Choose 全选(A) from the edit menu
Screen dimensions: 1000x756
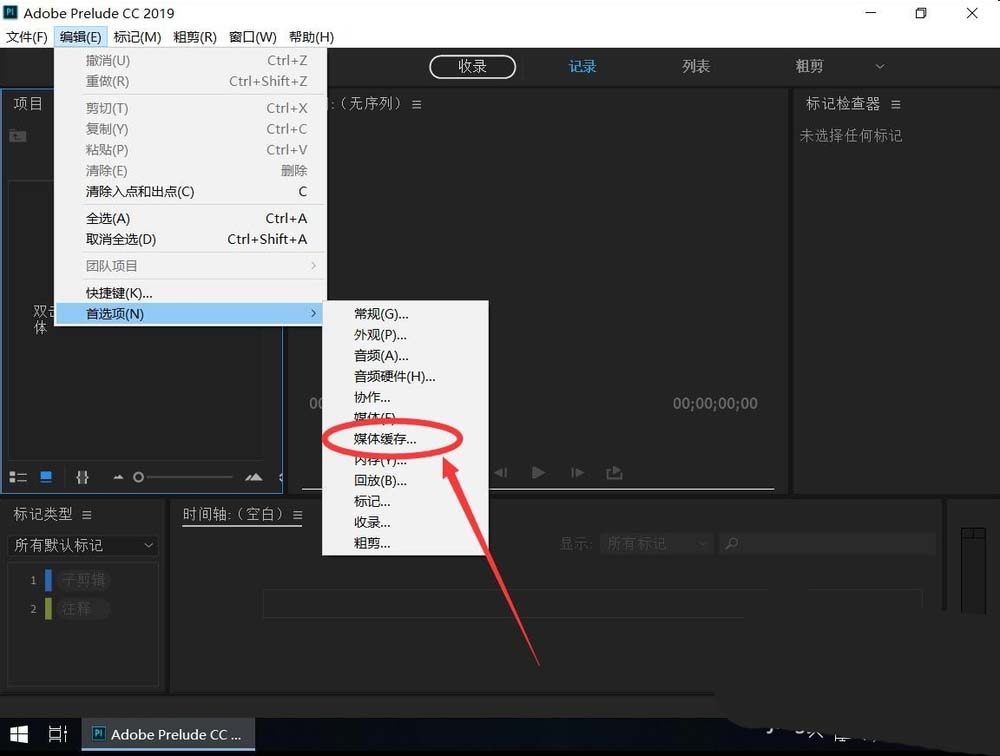pos(191,218)
